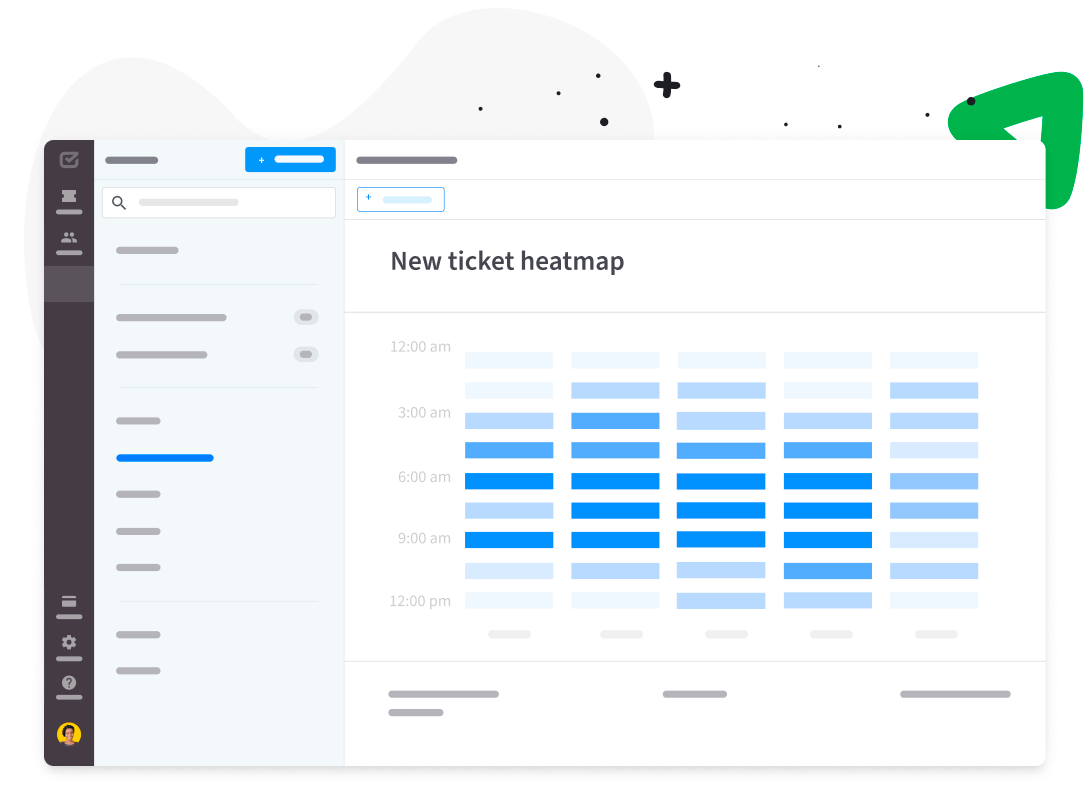Click the checkmark logo icon in sidebar
The image size is (1088, 800).
[69, 160]
